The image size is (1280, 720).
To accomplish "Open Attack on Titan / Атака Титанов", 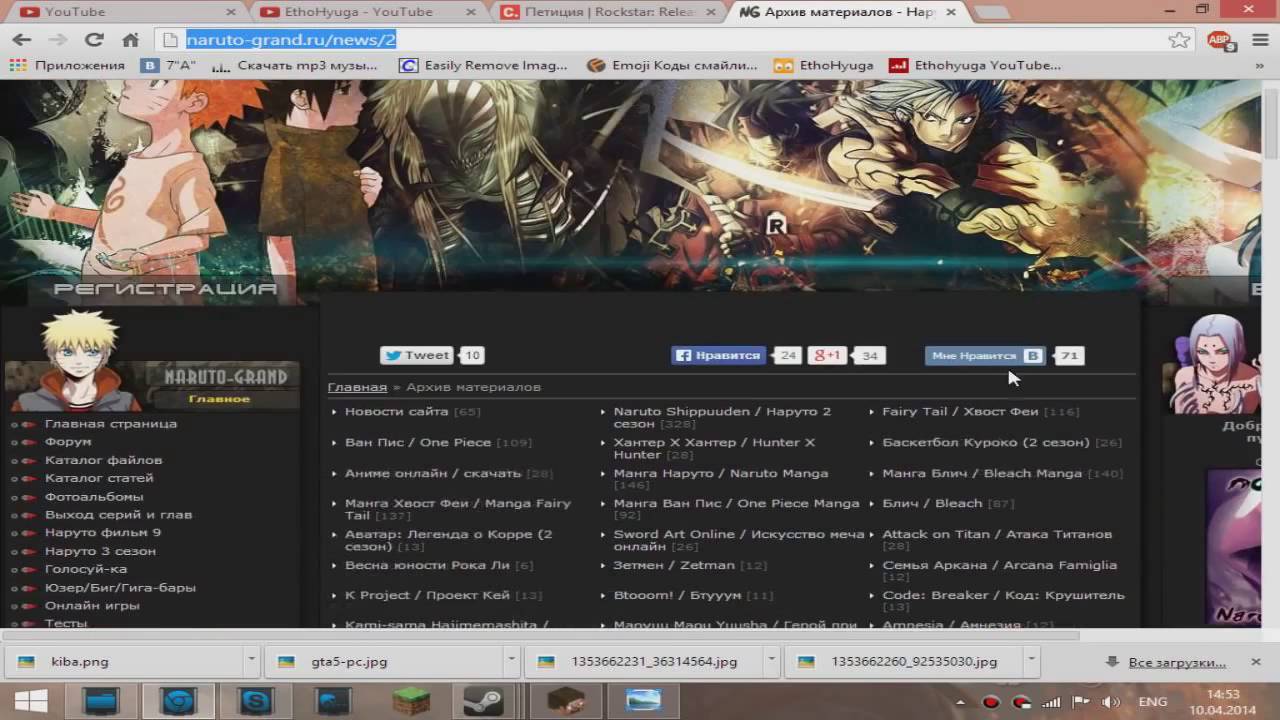I will tap(997, 534).
